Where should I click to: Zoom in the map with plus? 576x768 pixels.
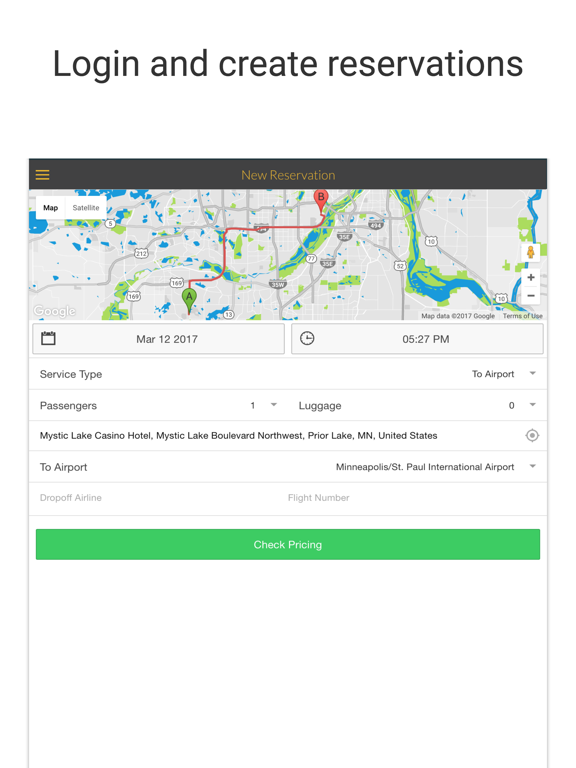pos(530,277)
